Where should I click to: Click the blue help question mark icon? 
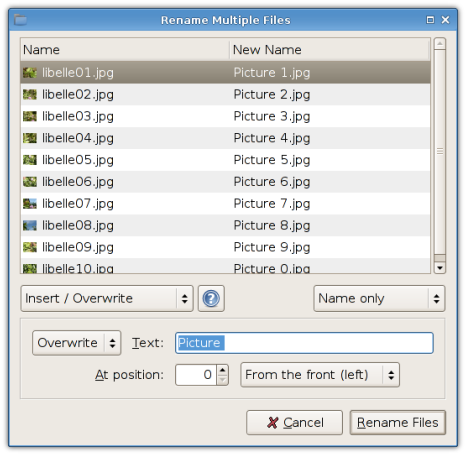(211, 298)
